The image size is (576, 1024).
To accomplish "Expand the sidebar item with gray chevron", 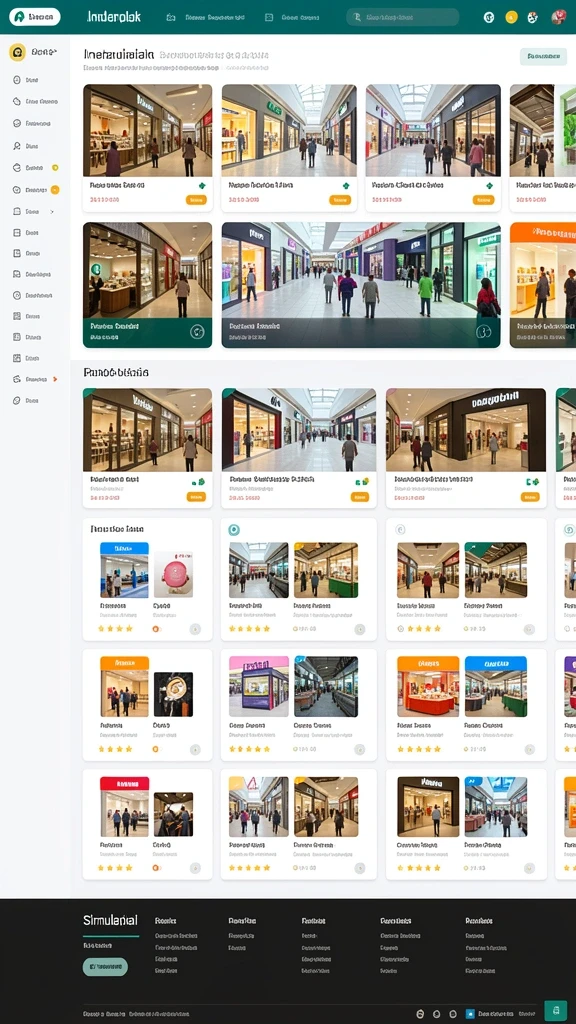I will pos(34,212).
